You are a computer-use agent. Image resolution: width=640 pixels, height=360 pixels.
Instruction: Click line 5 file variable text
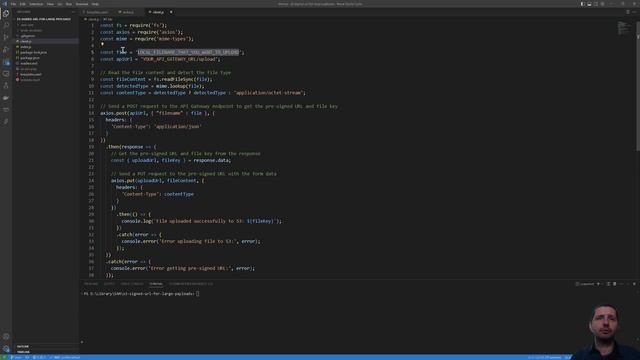(122, 52)
